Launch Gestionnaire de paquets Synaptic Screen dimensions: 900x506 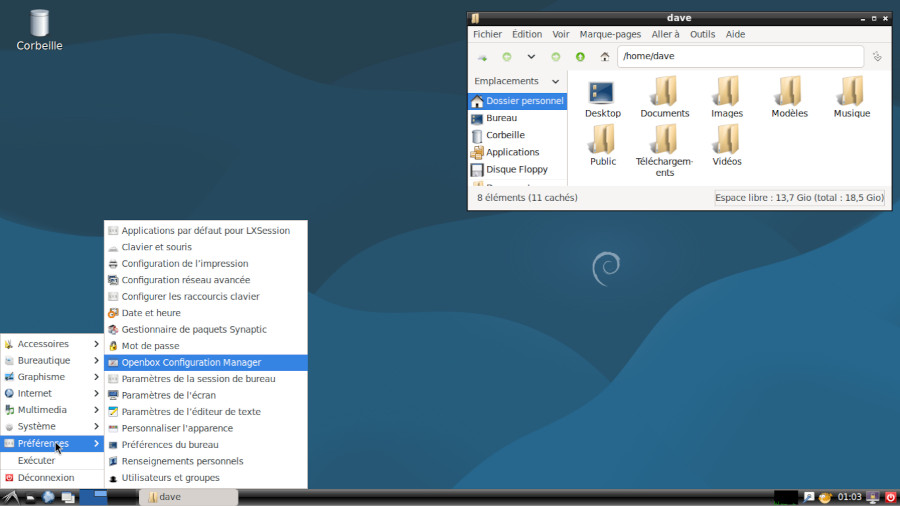[x=205, y=330]
